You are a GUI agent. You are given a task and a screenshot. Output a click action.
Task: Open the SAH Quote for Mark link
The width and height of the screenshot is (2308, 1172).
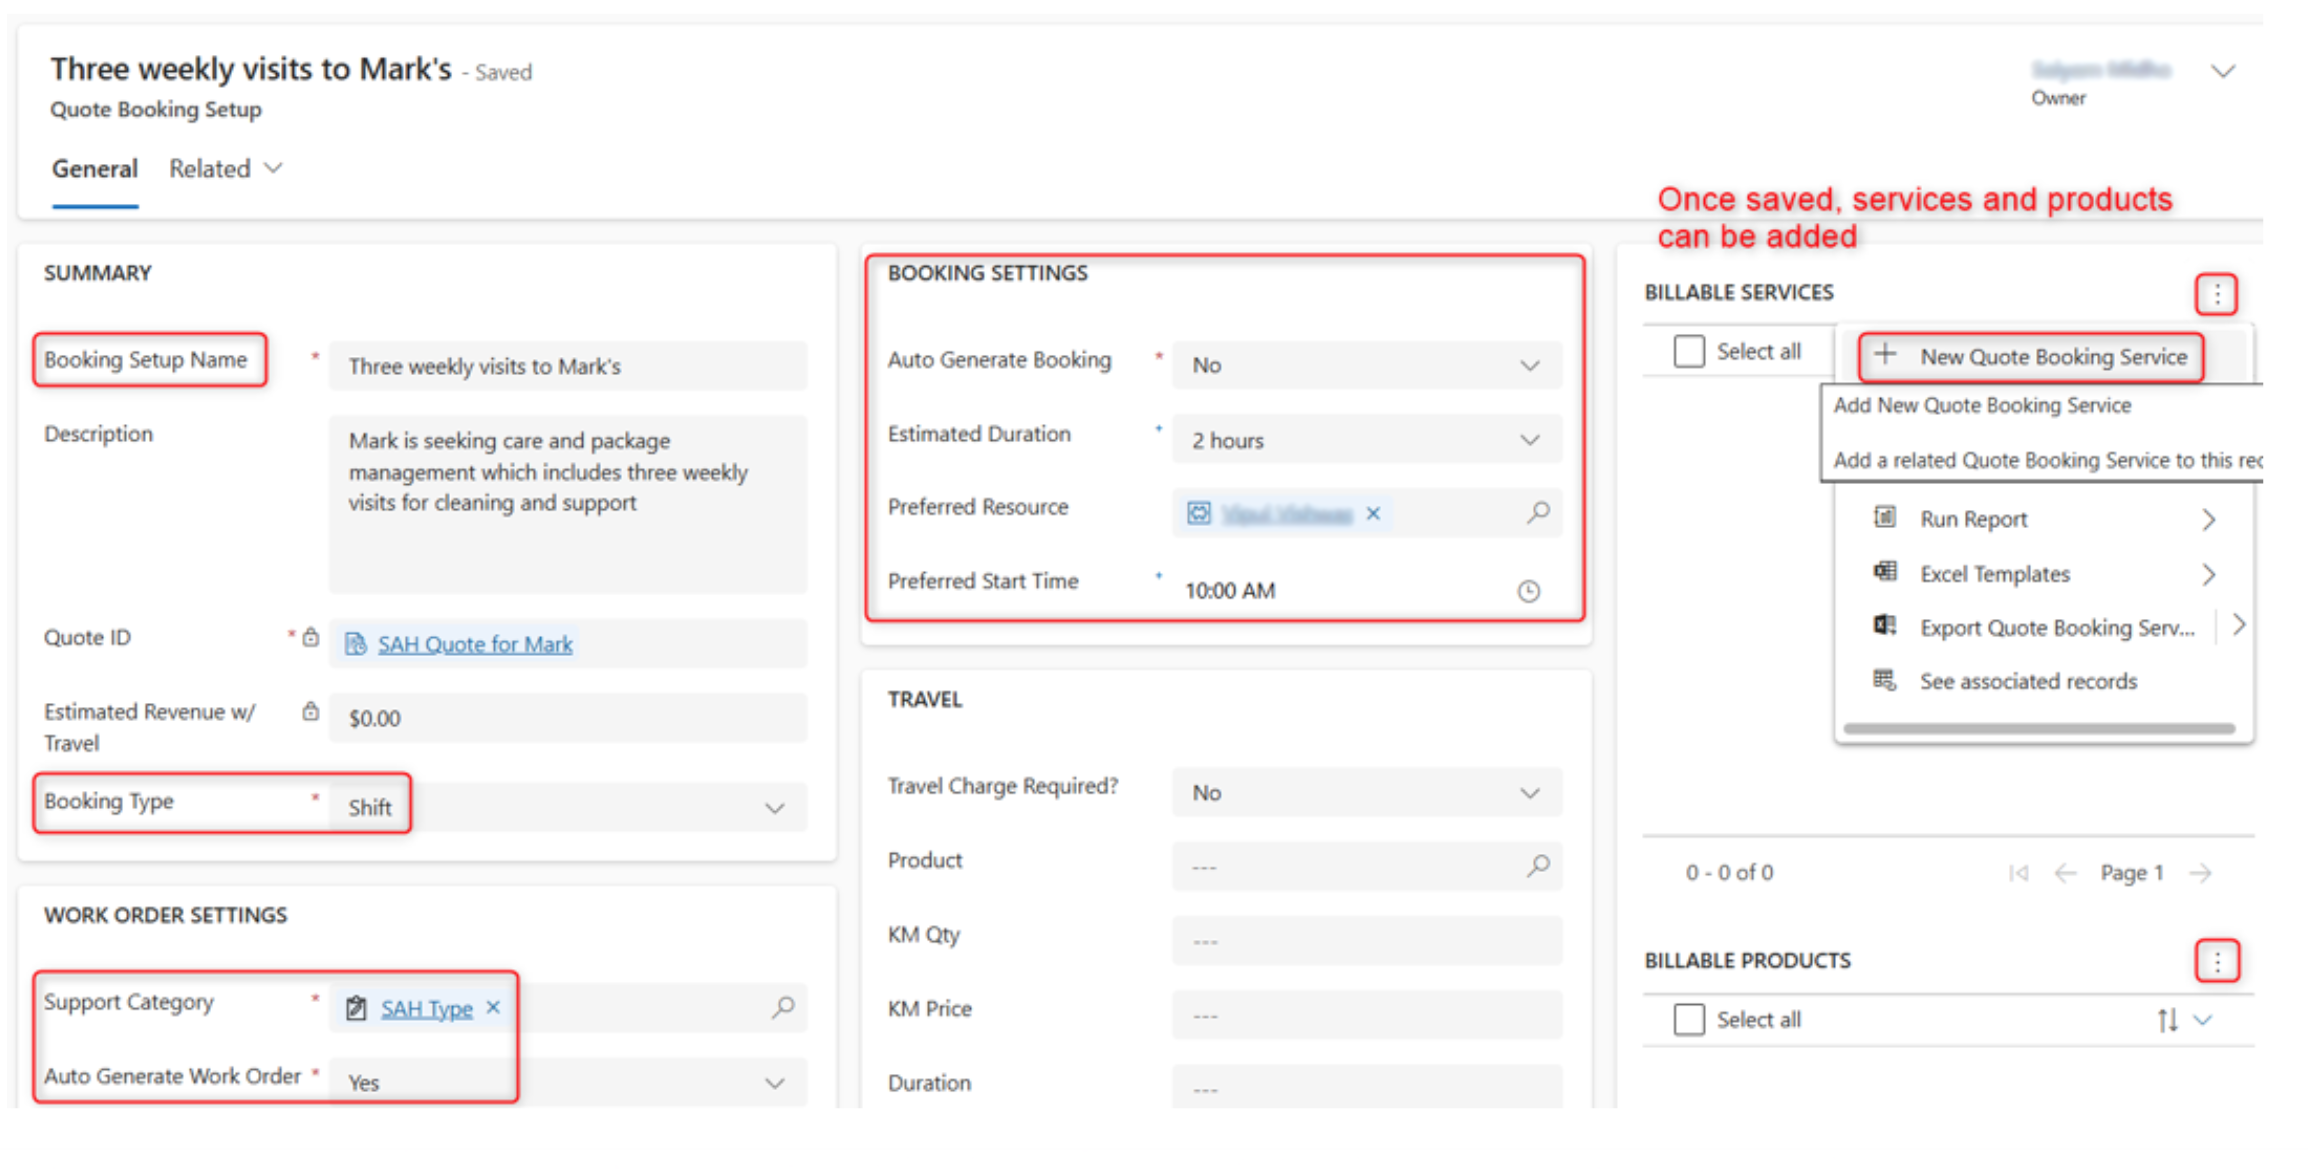pyautogui.click(x=475, y=644)
